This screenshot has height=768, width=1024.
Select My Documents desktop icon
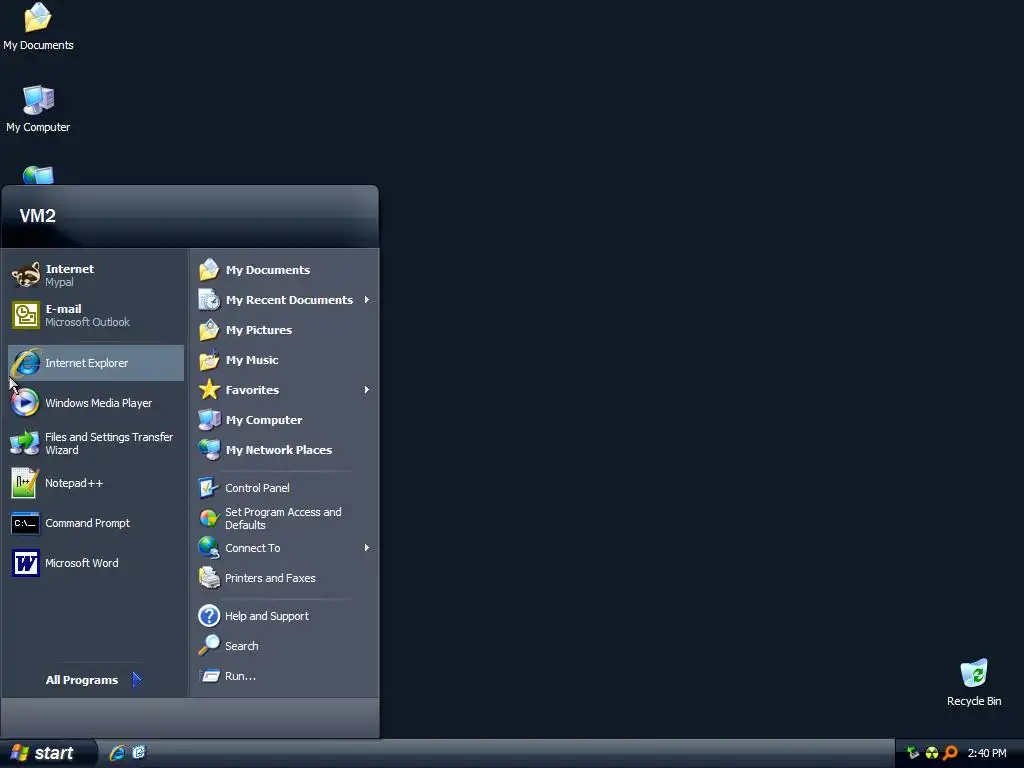[x=38, y=27]
